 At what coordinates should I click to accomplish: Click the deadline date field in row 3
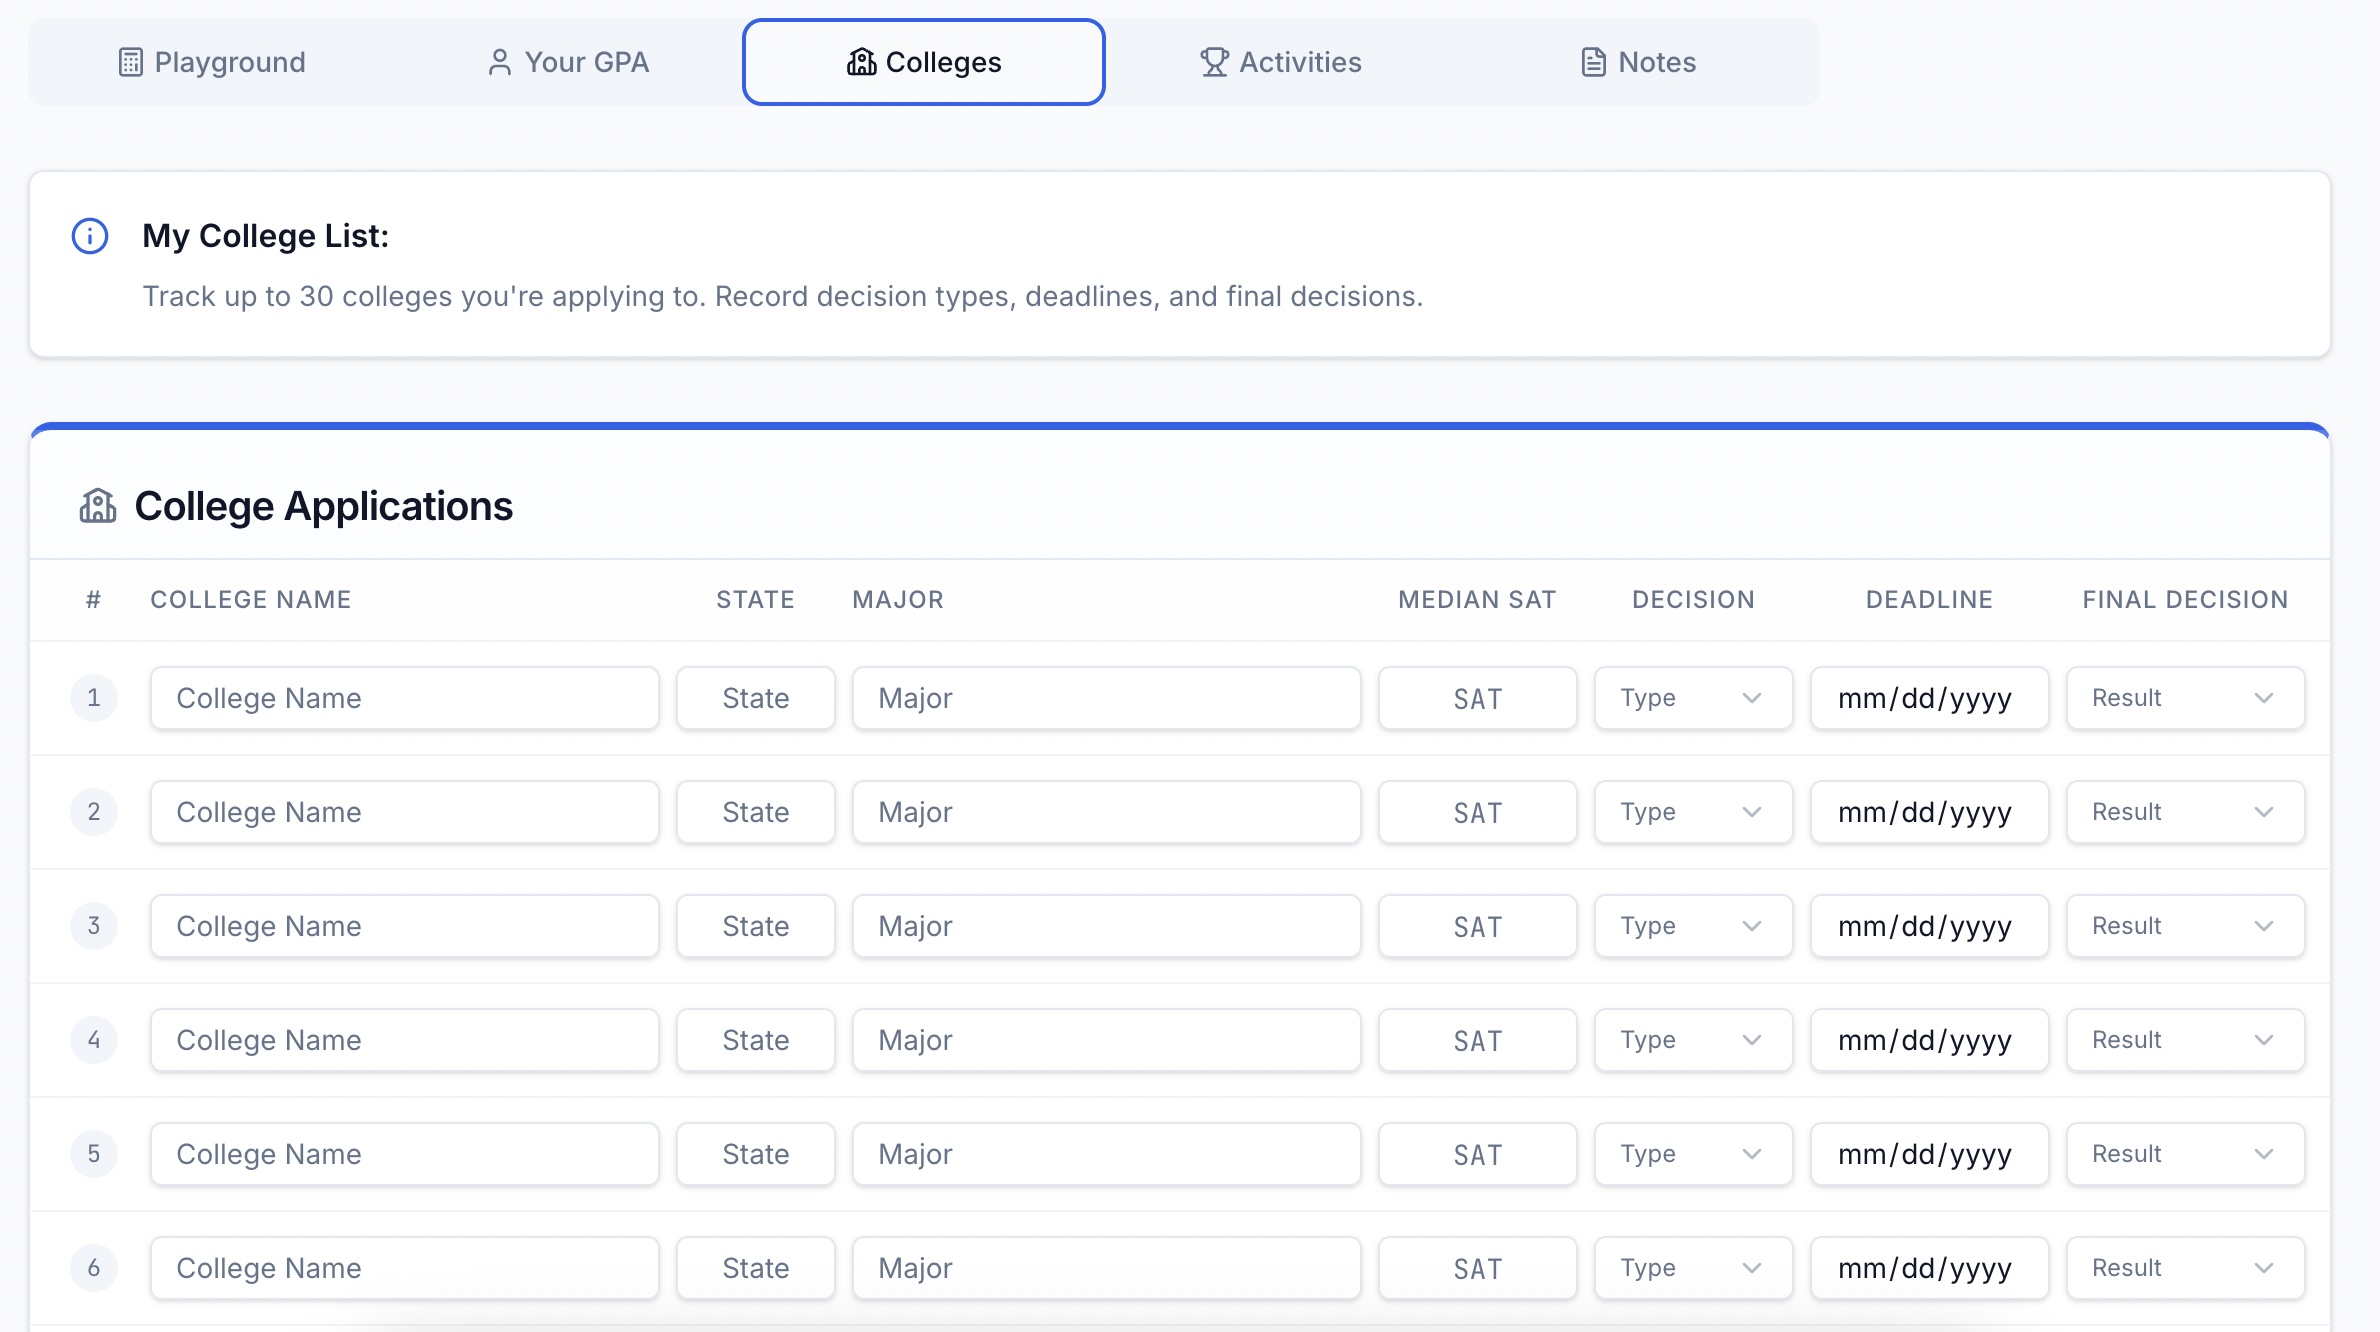[x=1928, y=926]
